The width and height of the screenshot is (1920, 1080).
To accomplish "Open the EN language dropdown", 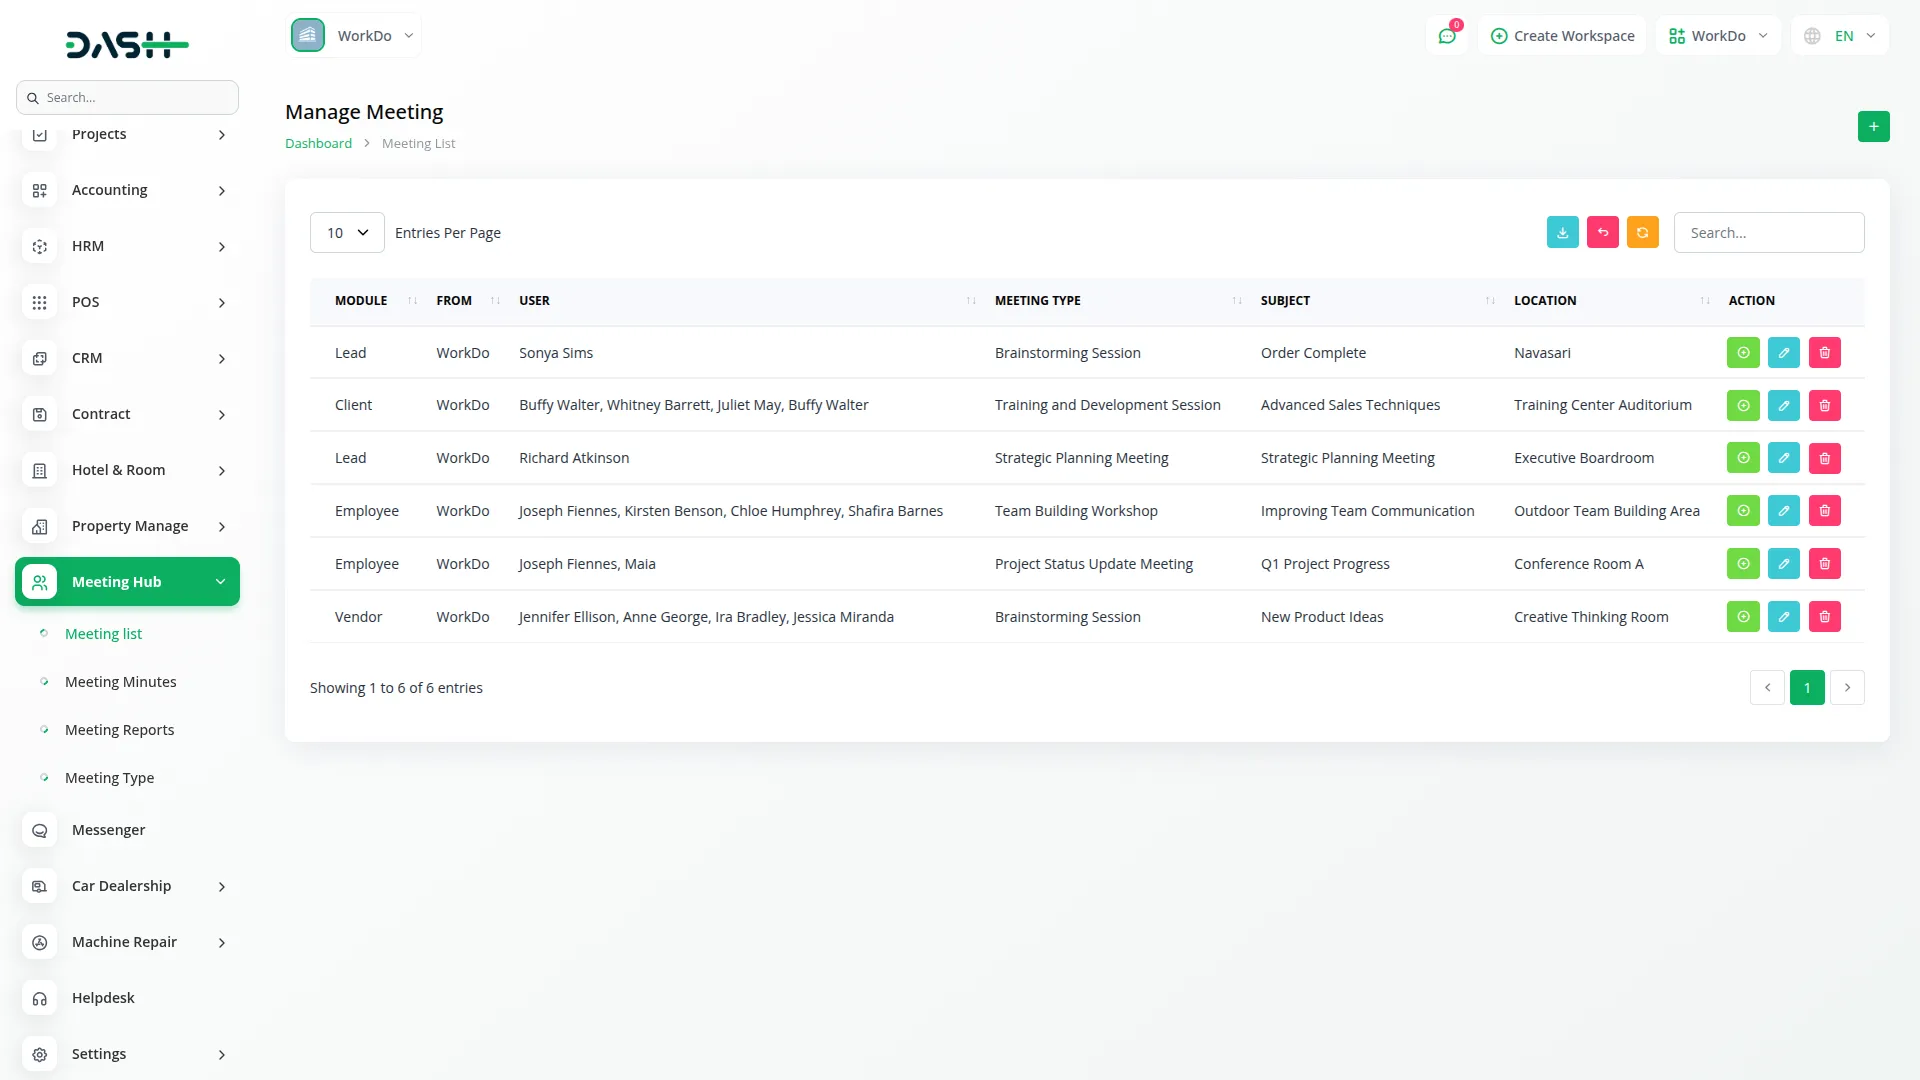I will pyautogui.click(x=1840, y=36).
